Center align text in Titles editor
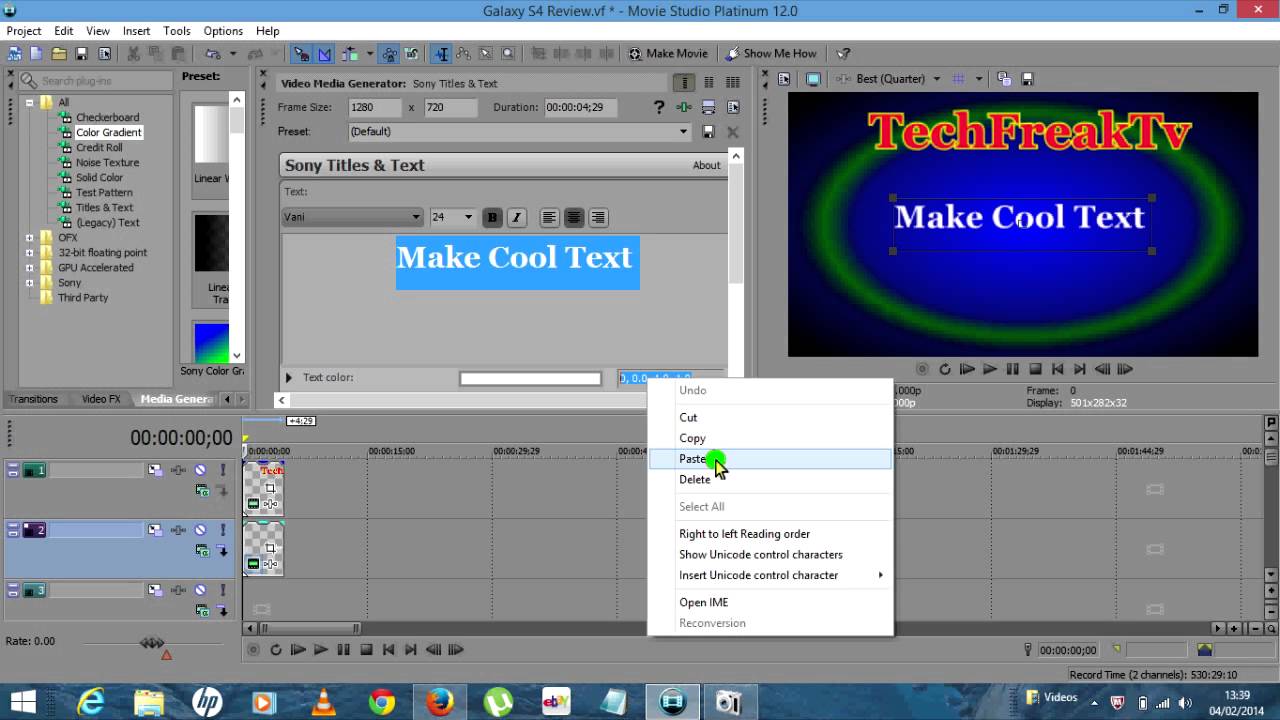The image size is (1280, 720). tap(573, 217)
